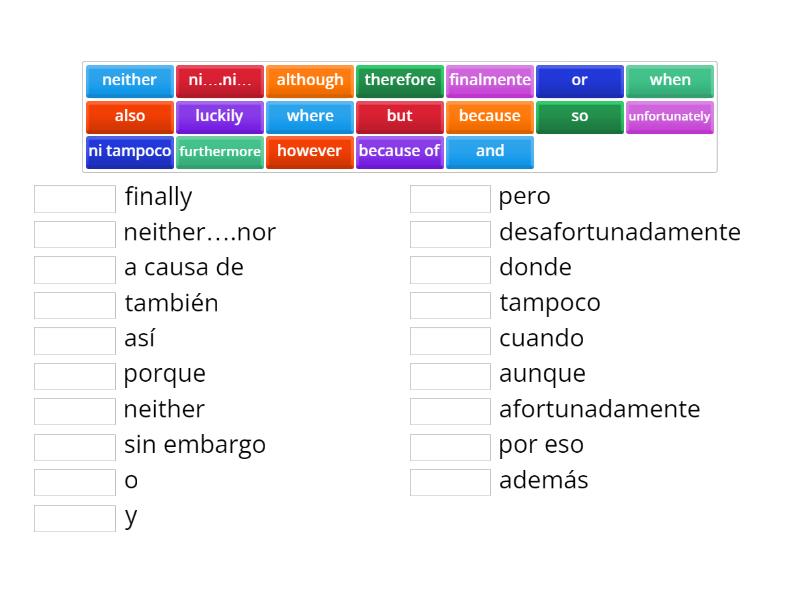The height and width of the screenshot is (600, 800).
Task: Pick the 'furthermore' word tile
Action: click(x=219, y=152)
